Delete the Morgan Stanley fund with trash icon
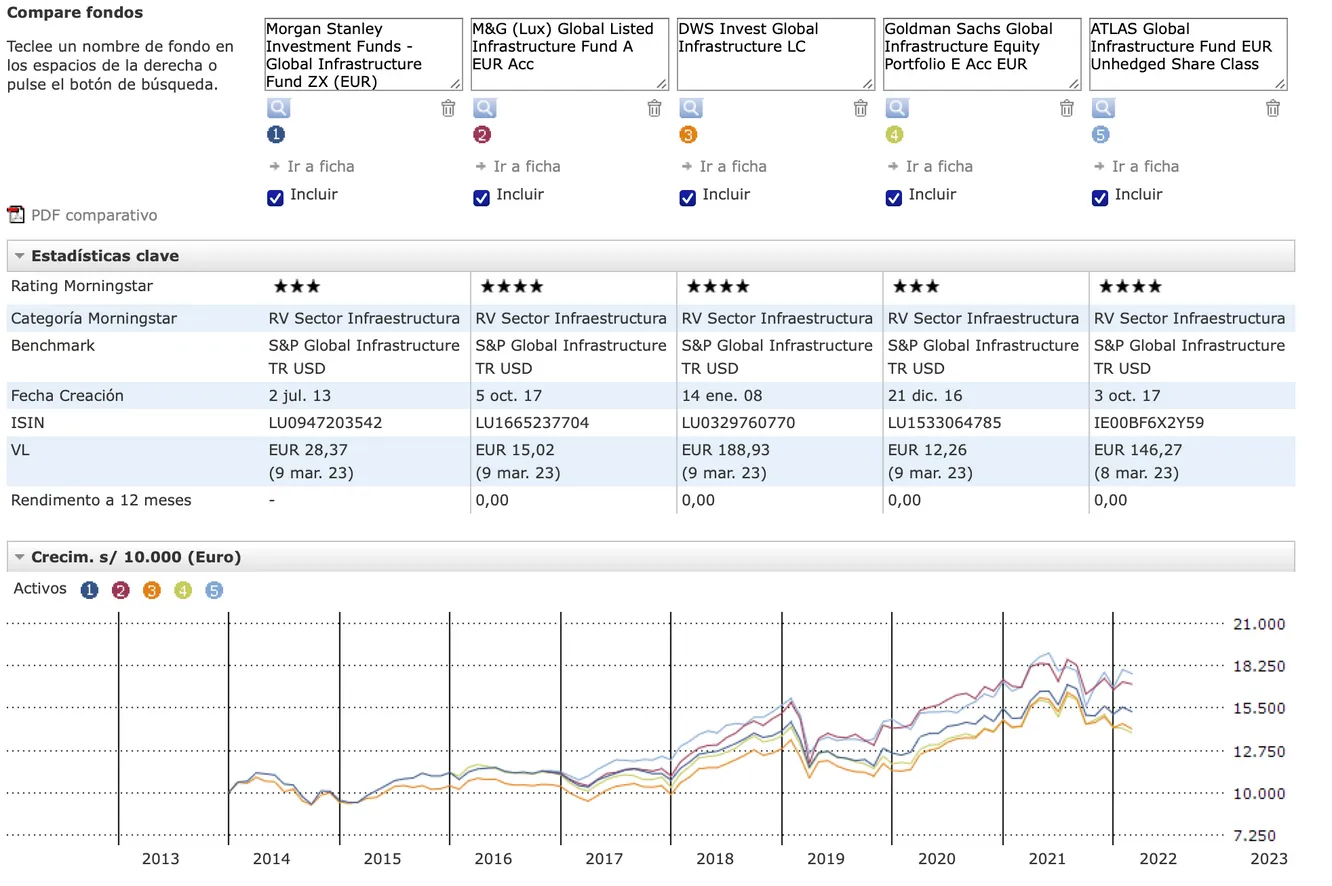 coord(448,108)
